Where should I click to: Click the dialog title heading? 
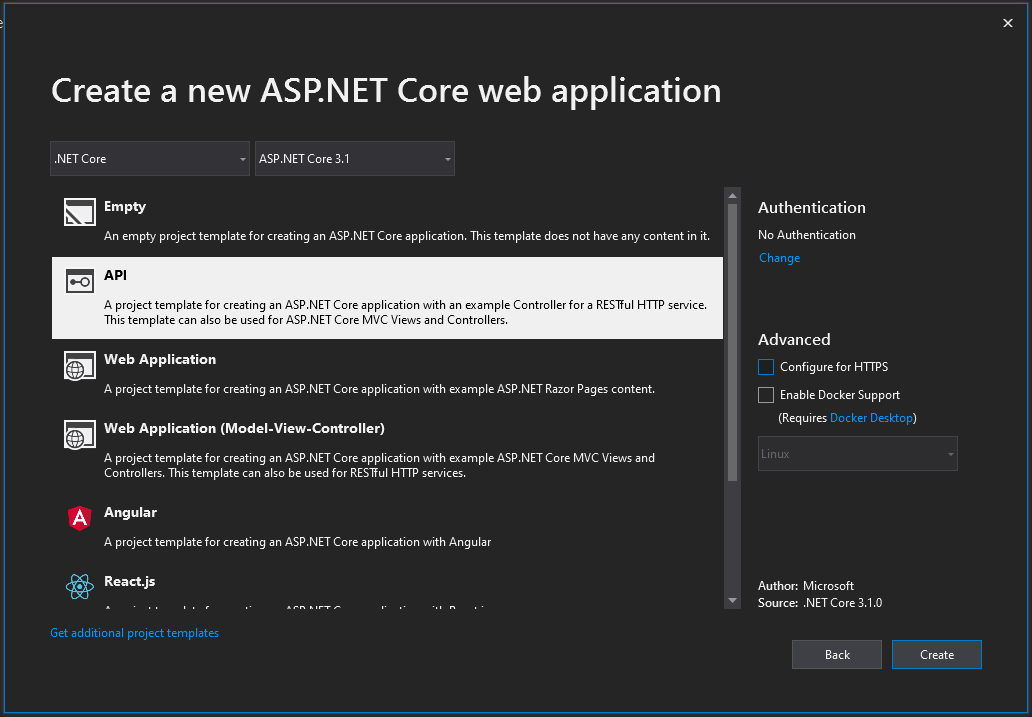pyautogui.click(x=386, y=91)
